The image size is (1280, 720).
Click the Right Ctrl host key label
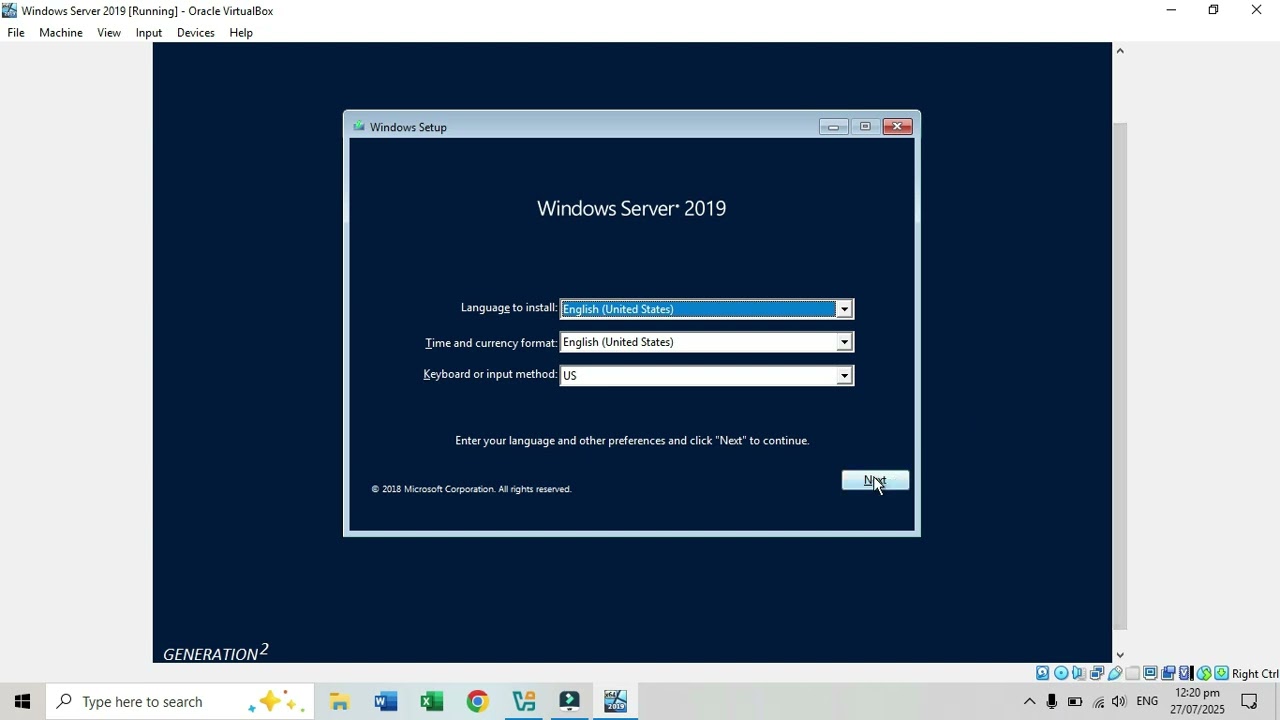click(x=1255, y=674)
